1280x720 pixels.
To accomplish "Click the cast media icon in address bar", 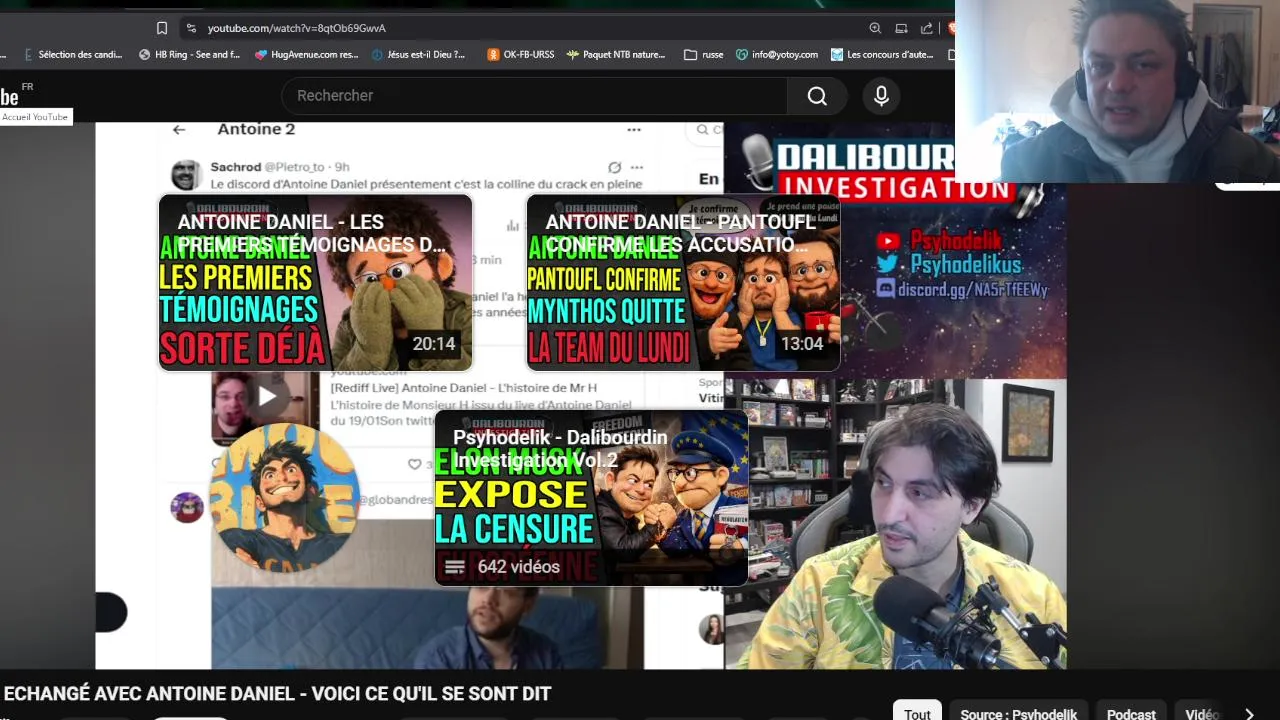I will click(901, 28).
